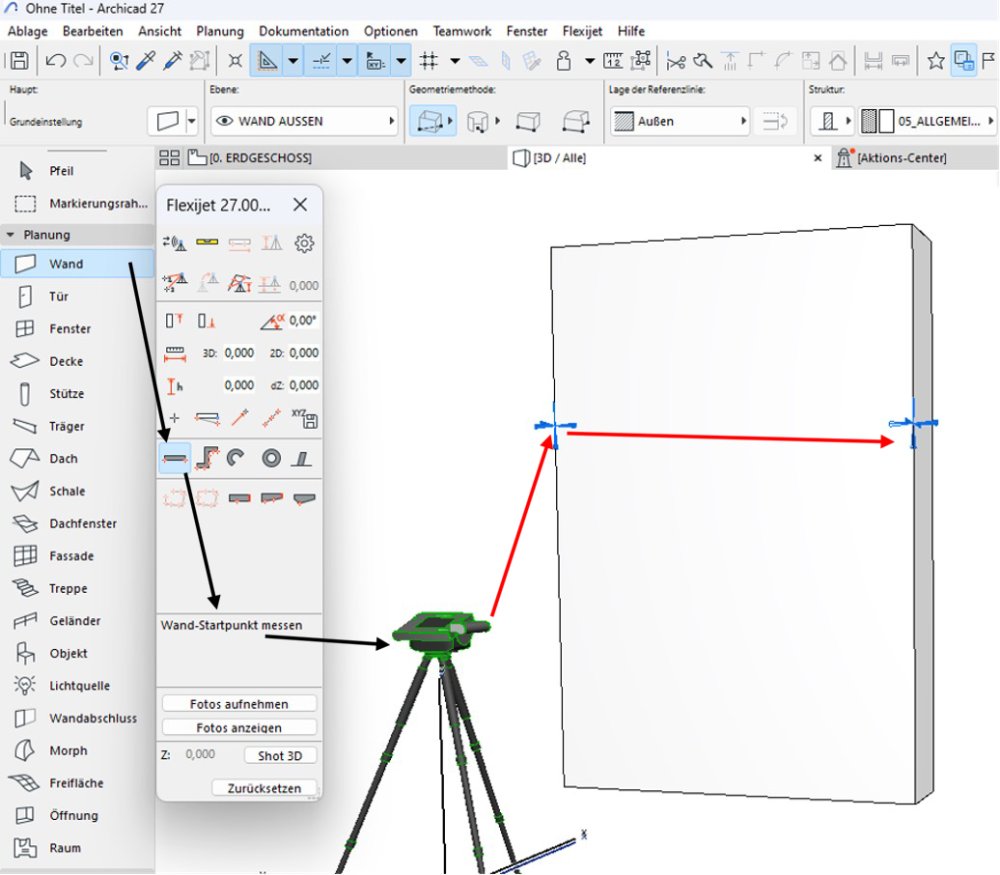Screen dimensions: 1000x875
Task: Close the Flexijet palette
Action: [300, 205]
